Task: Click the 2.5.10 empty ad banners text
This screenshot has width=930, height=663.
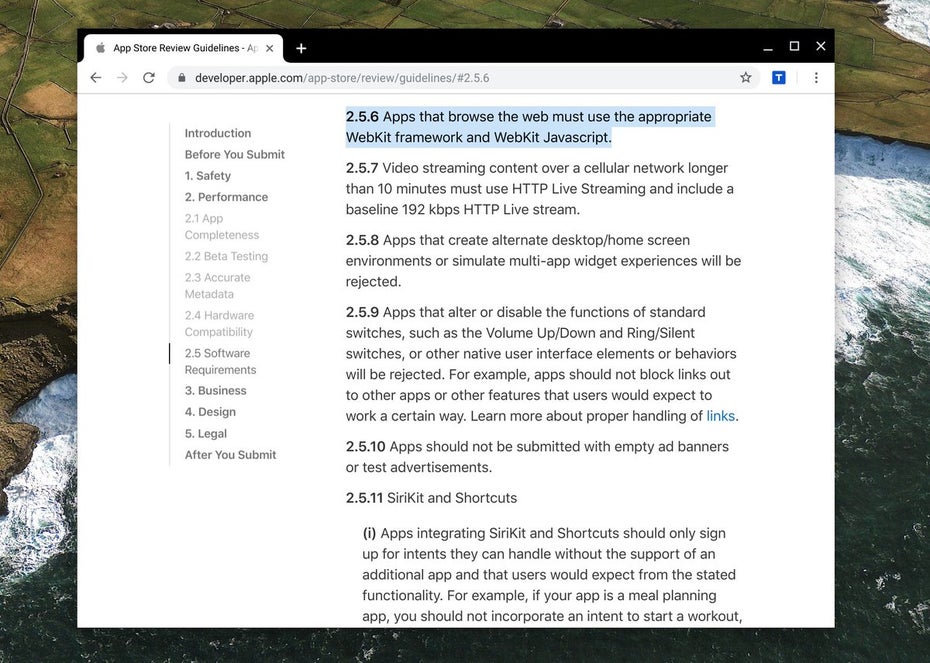Action: 537,457
